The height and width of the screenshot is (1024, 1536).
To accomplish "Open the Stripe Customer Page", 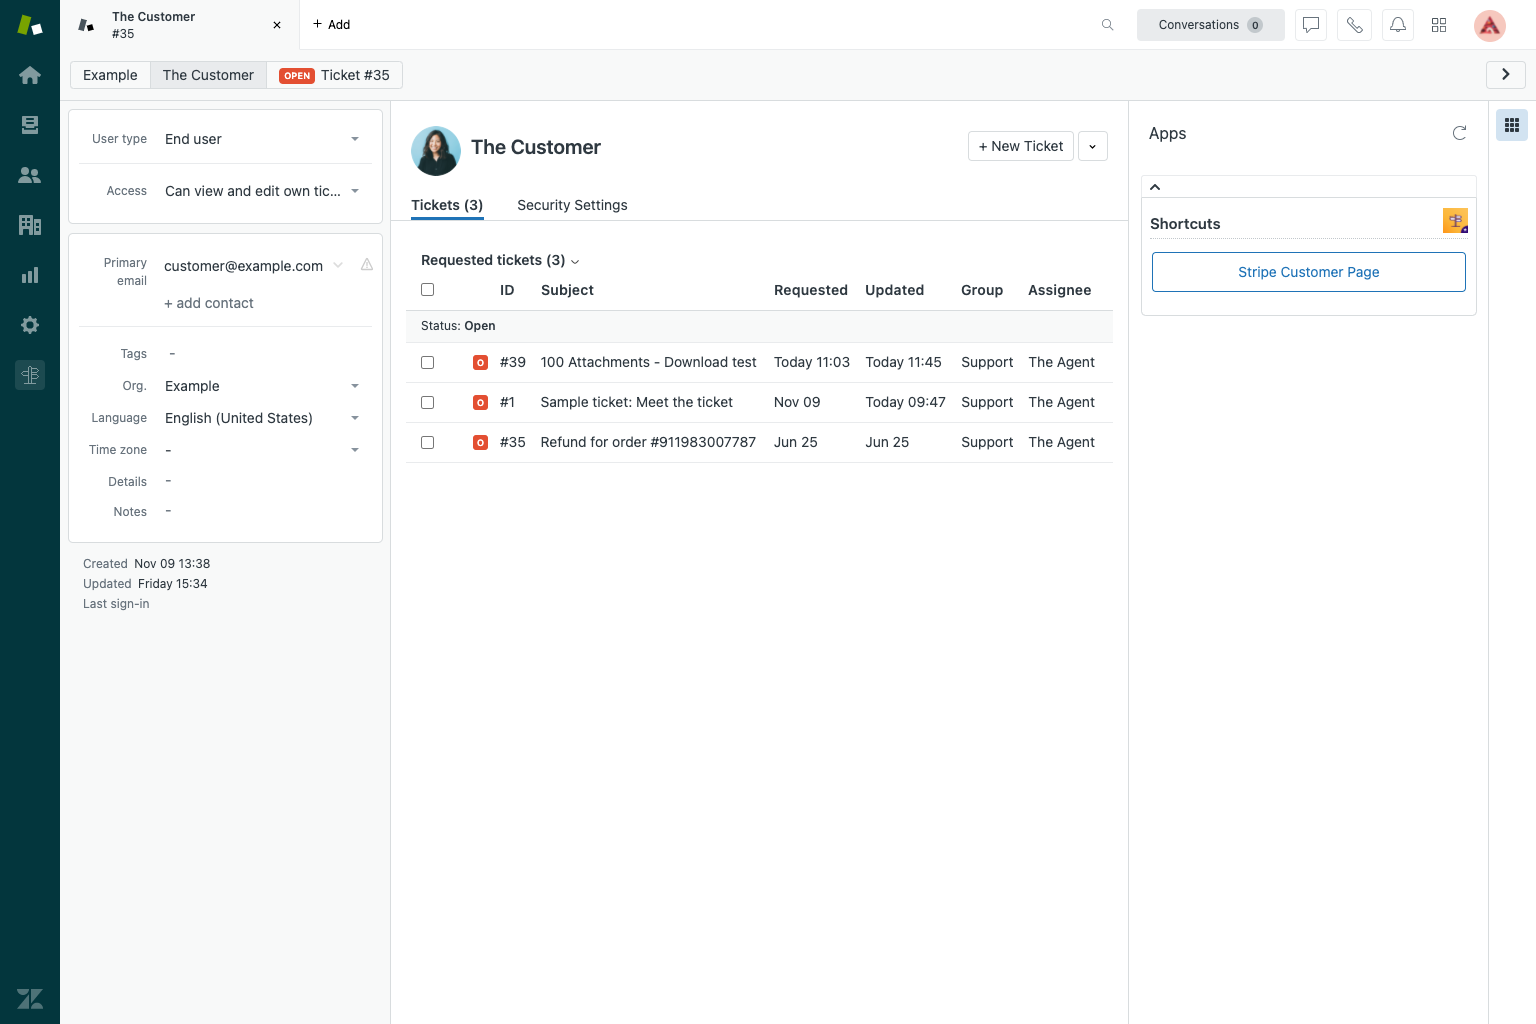I will tap(1308, 272).
